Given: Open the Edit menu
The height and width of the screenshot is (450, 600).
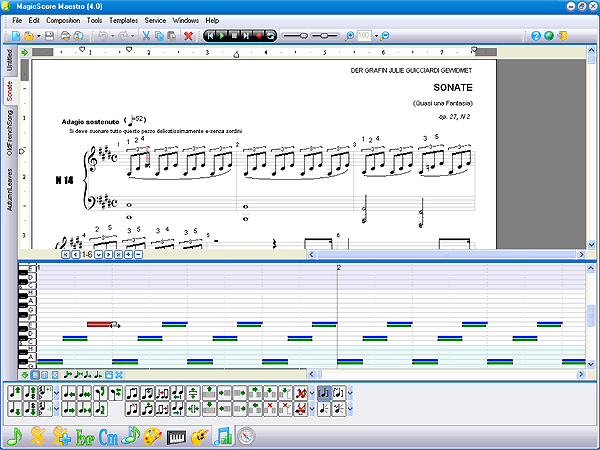Looking at the screenshot, I should point(34,20).
